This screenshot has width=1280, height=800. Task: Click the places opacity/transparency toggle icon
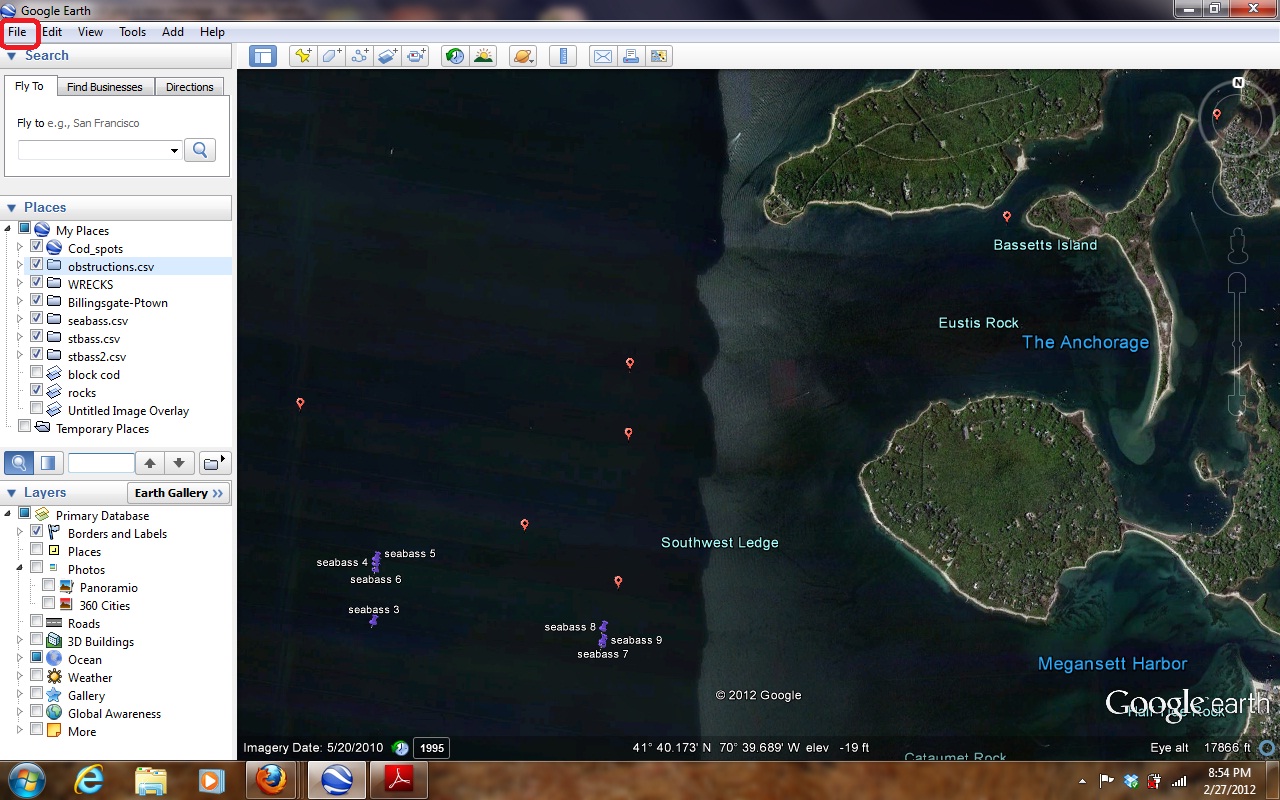coord(48,463)
